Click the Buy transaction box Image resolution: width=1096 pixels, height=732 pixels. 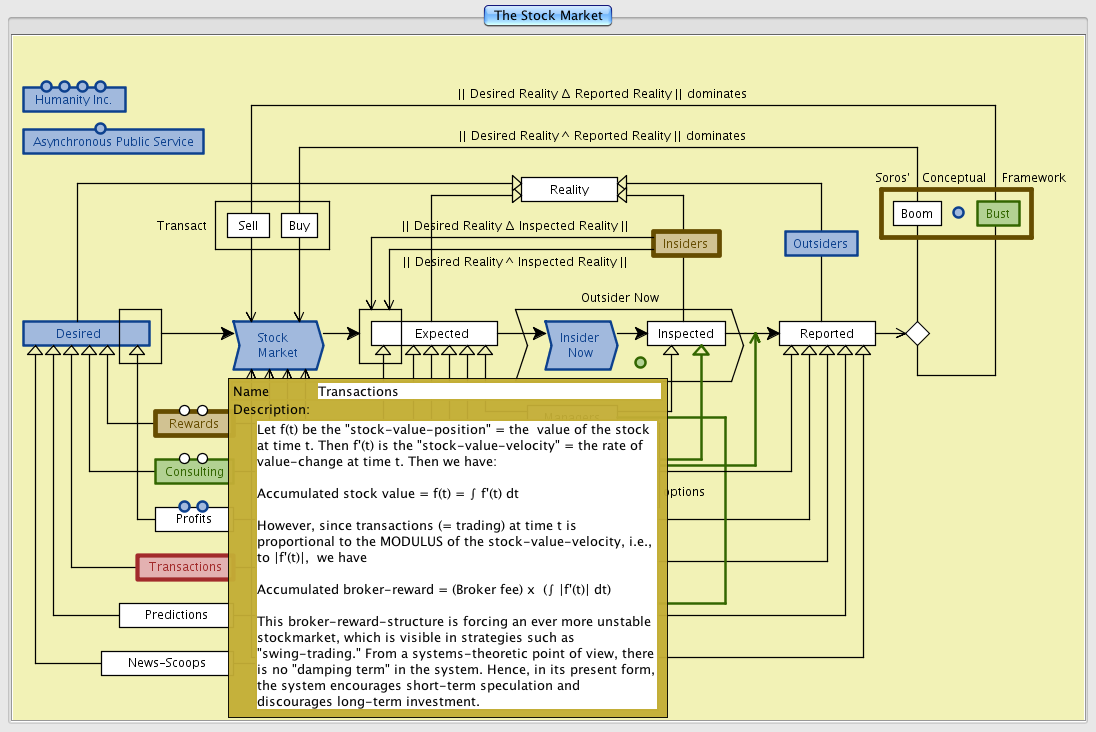coord(299,226)
